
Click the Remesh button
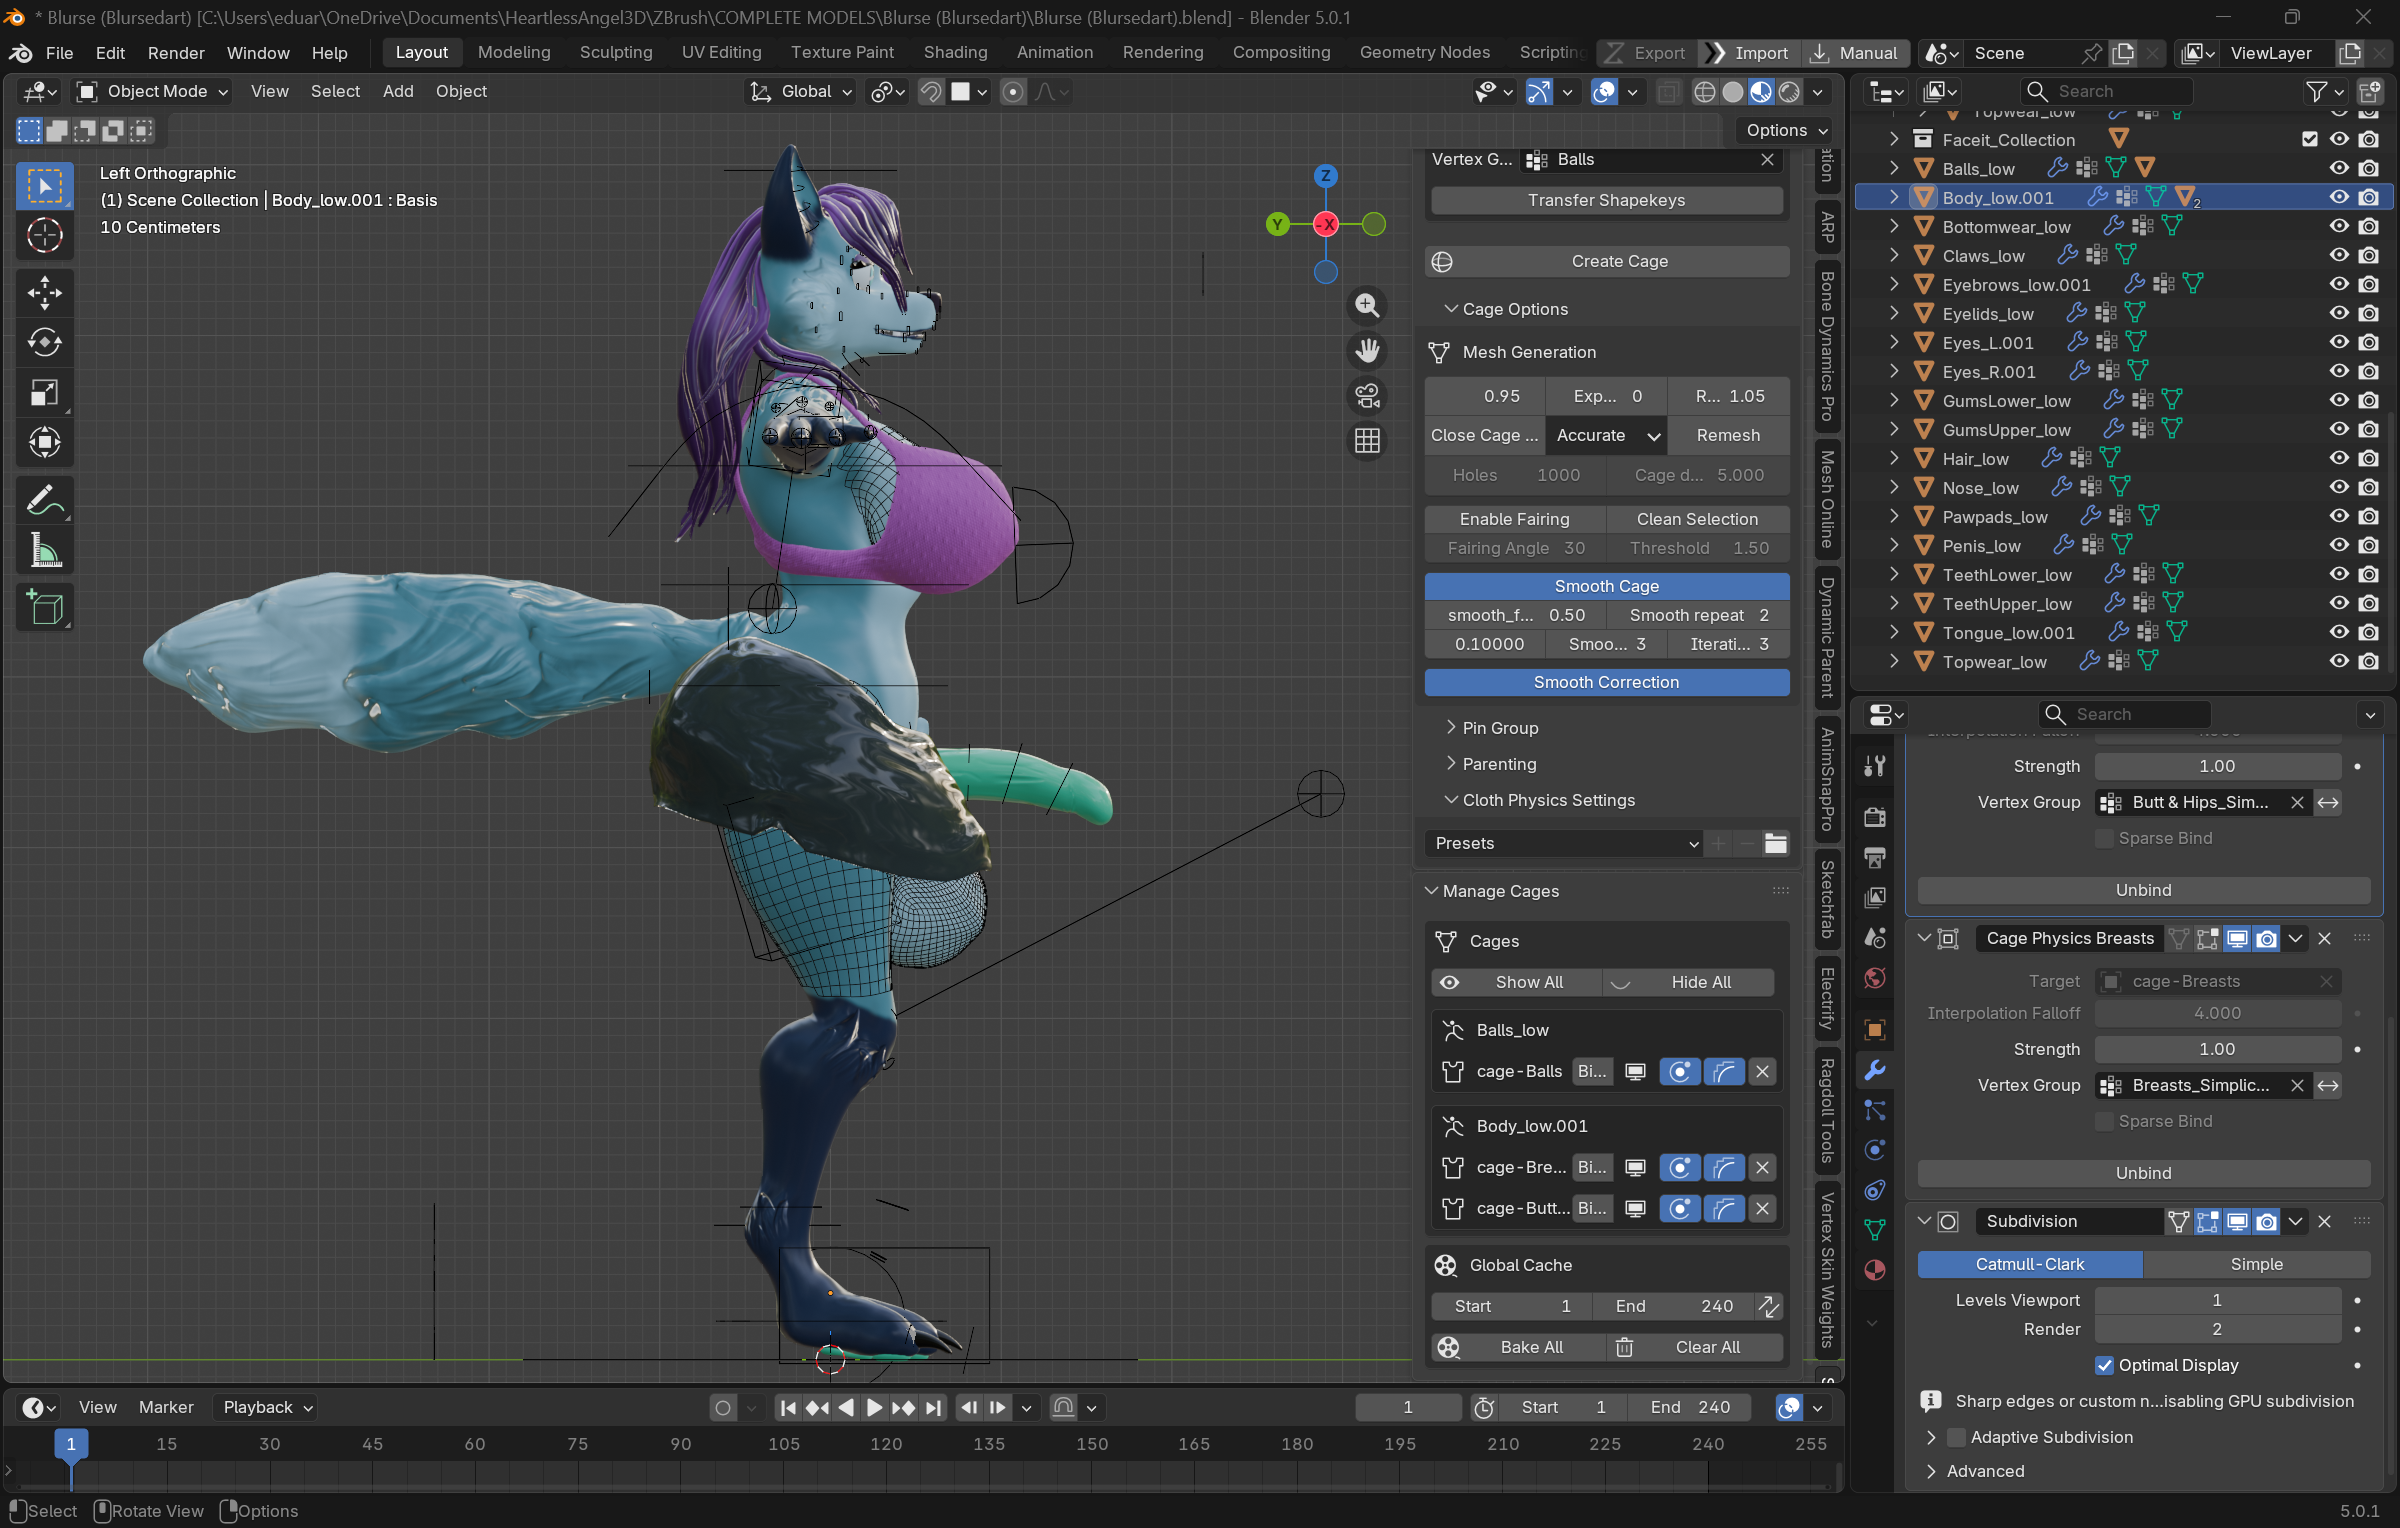point(1728,436)
